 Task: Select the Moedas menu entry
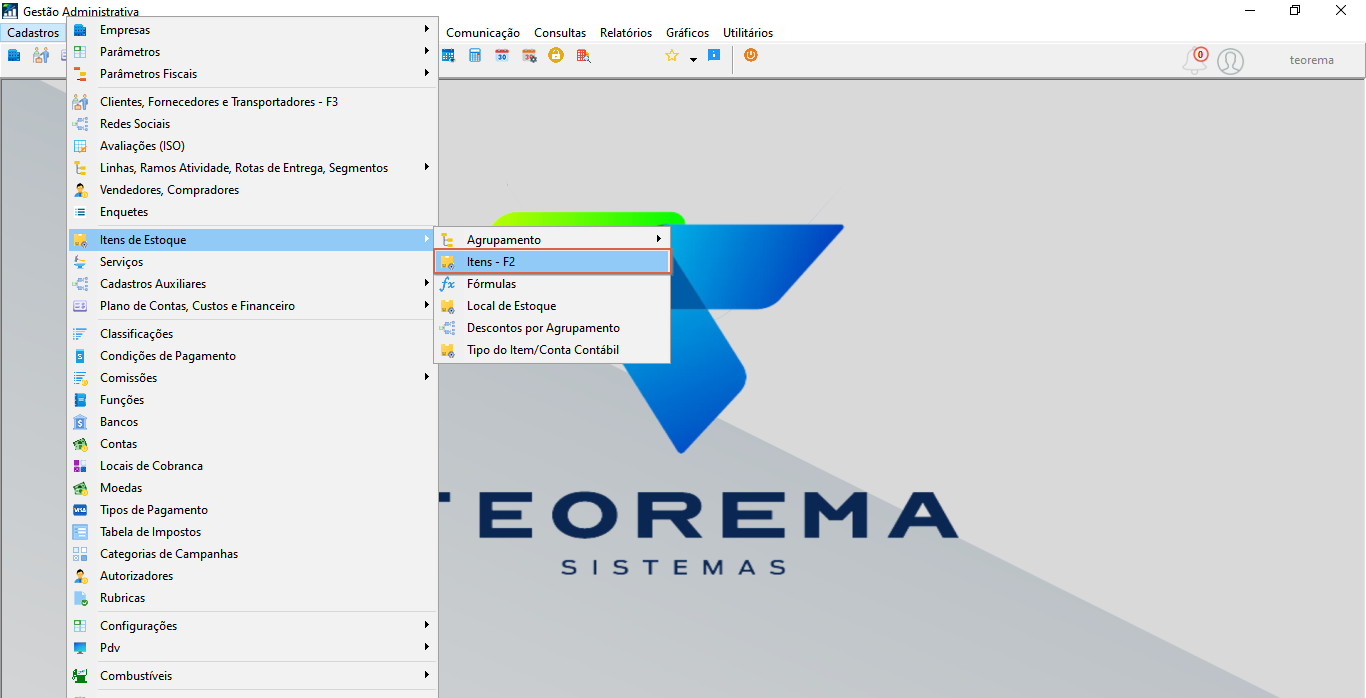252,488
